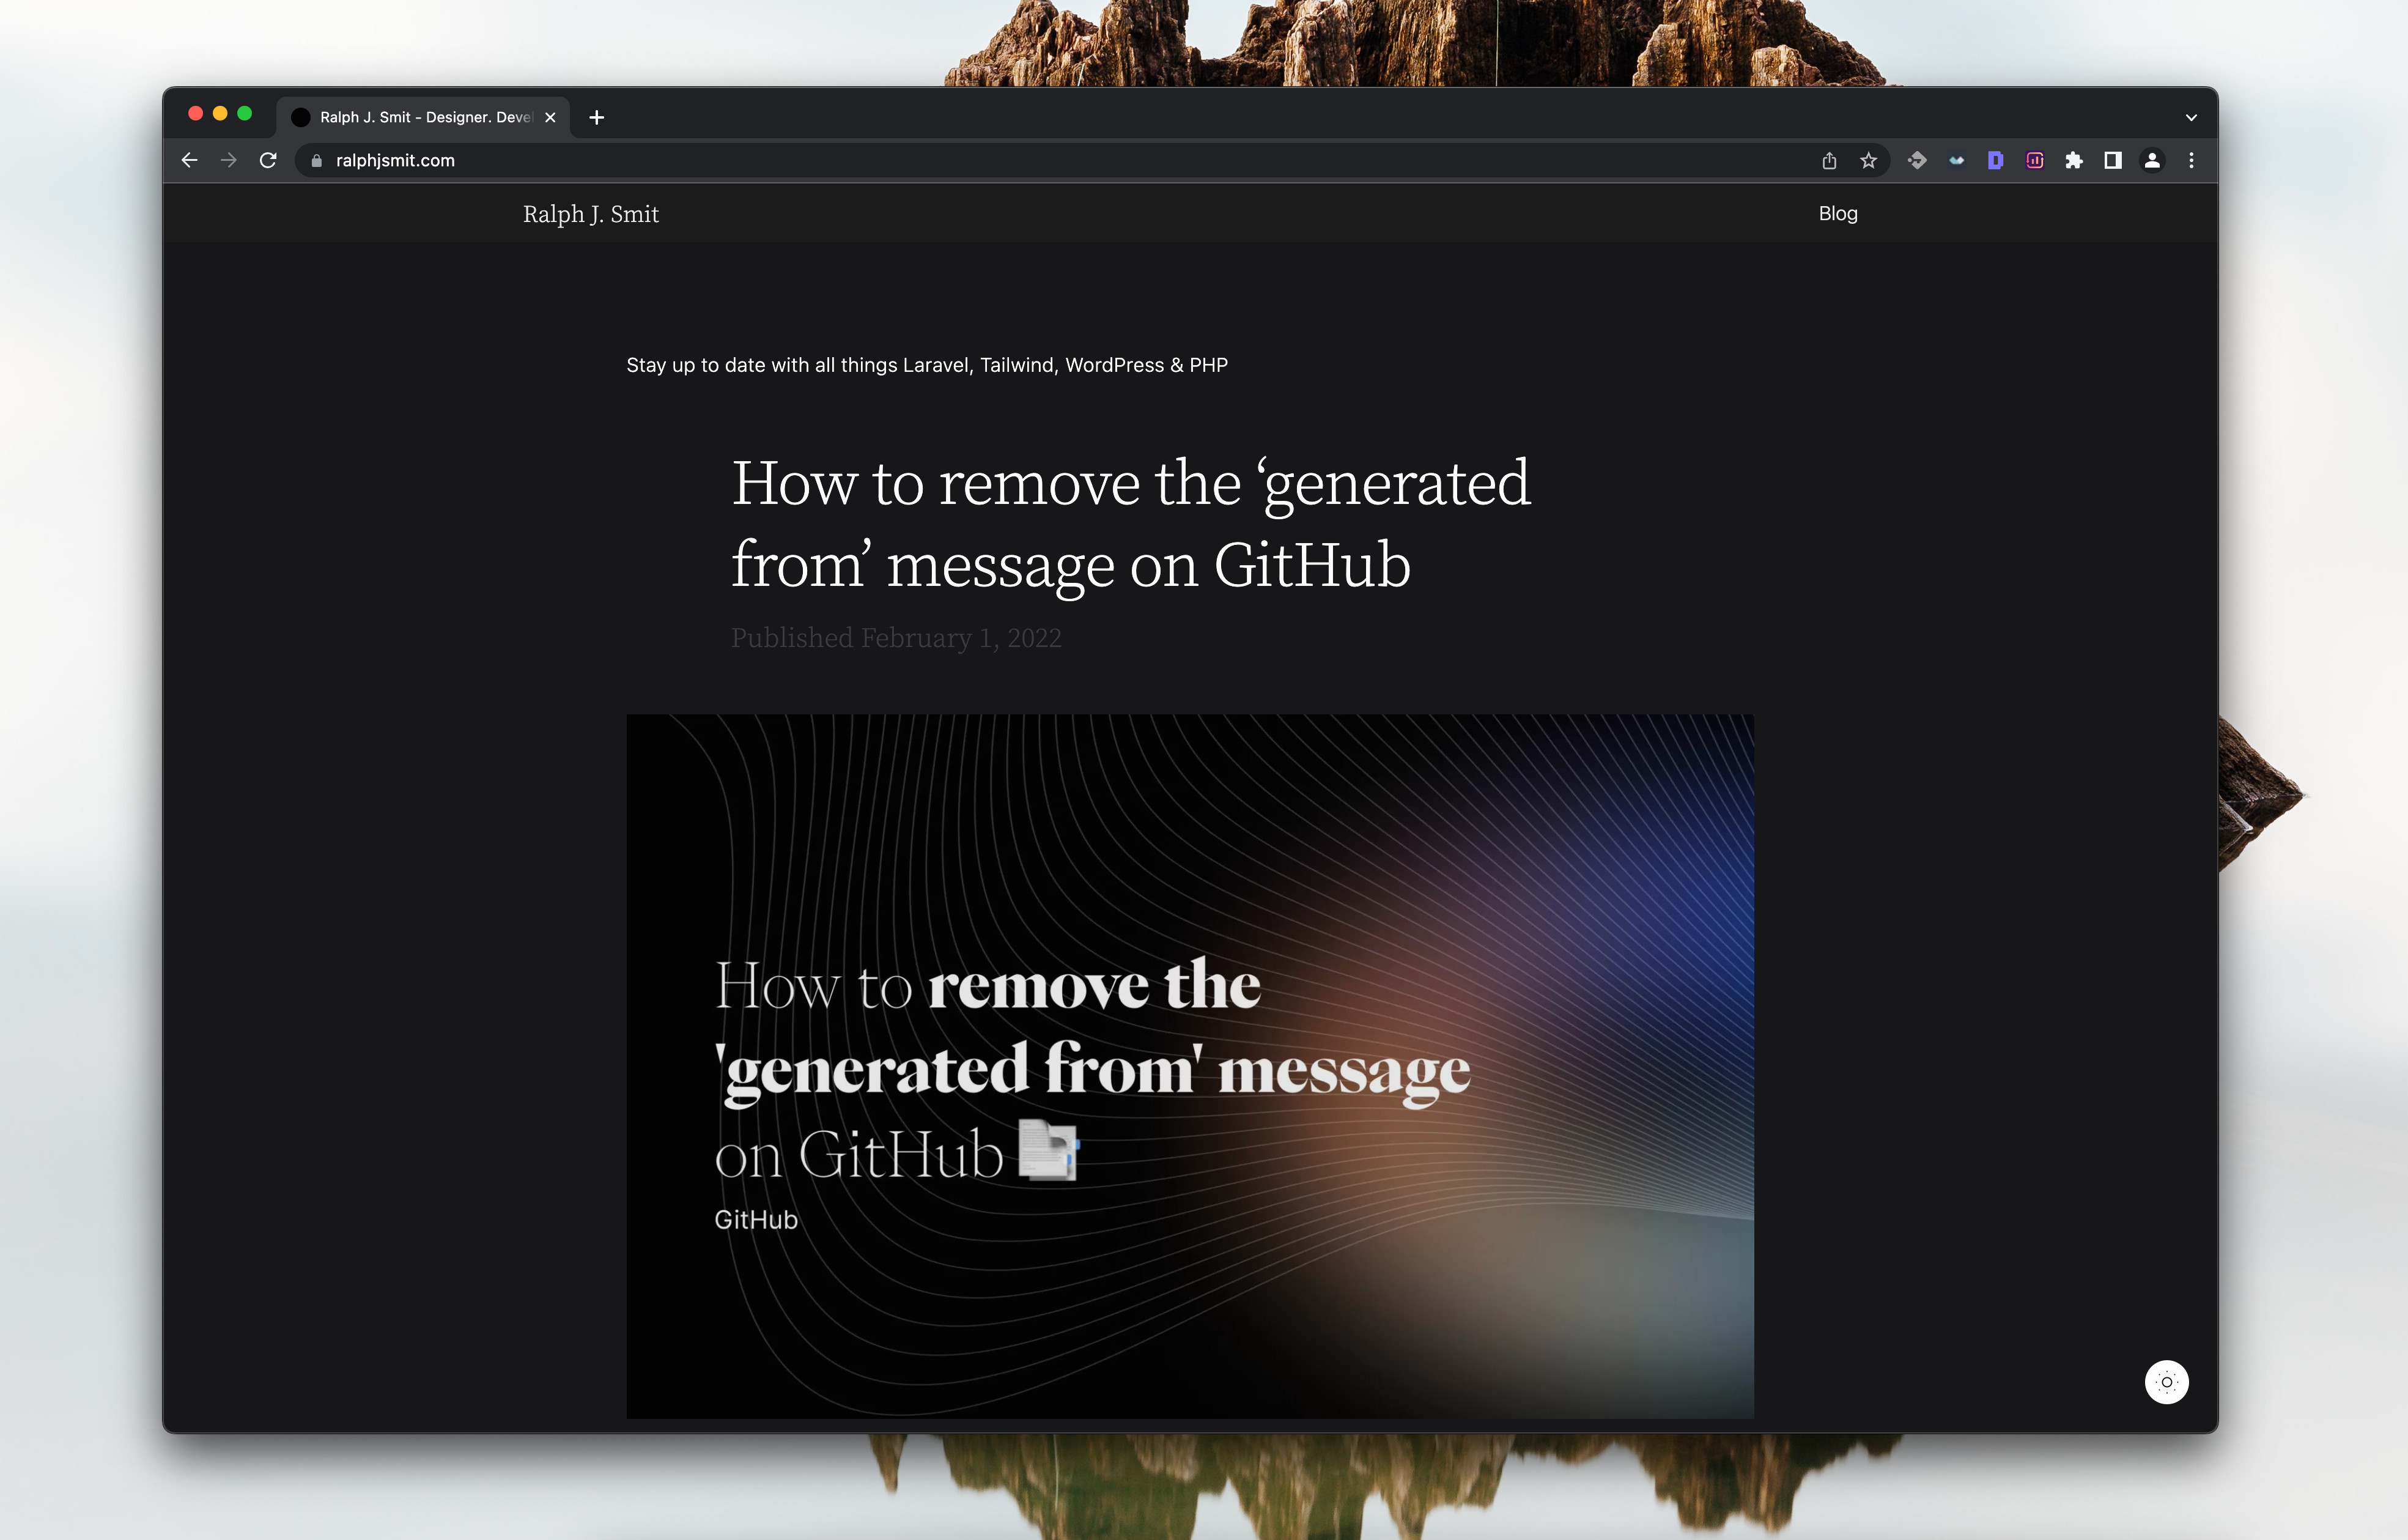Click the share page icon in address bar
Viewport: 2408px width, 1540px height.
click(1829, 161)
